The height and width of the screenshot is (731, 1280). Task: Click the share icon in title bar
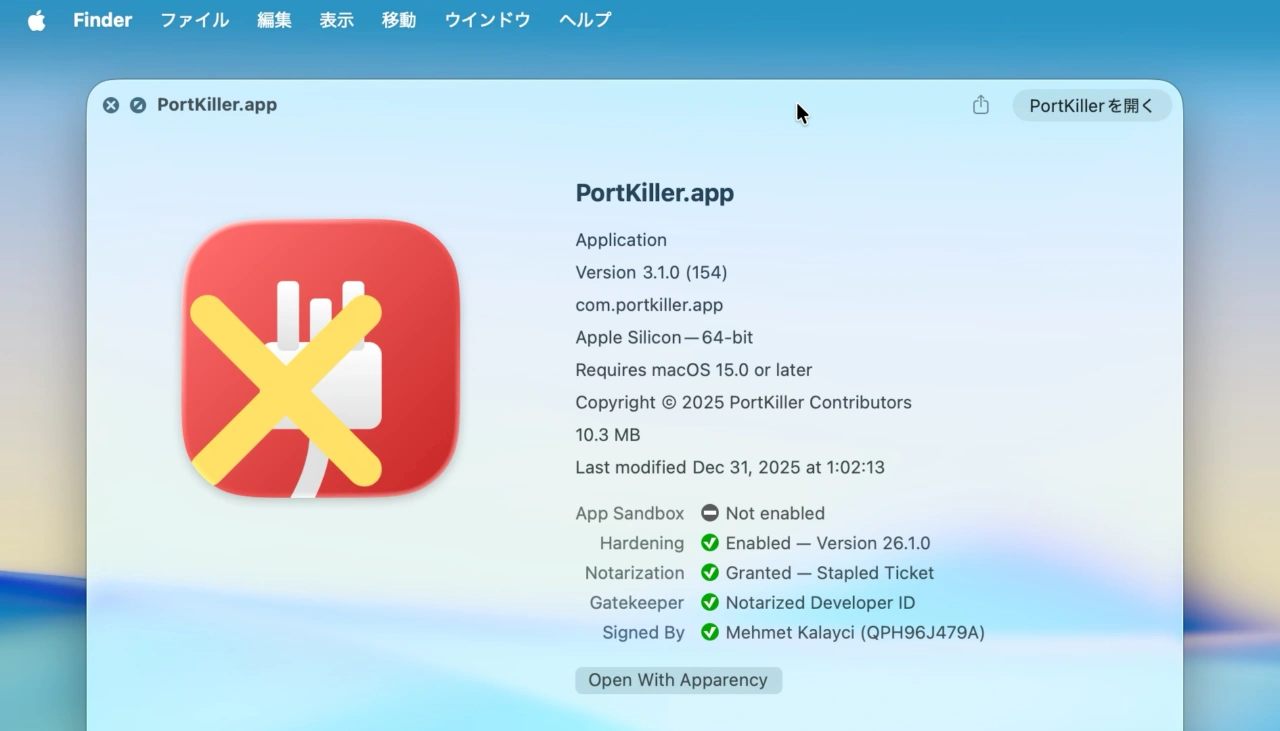(x=980, y=105)
